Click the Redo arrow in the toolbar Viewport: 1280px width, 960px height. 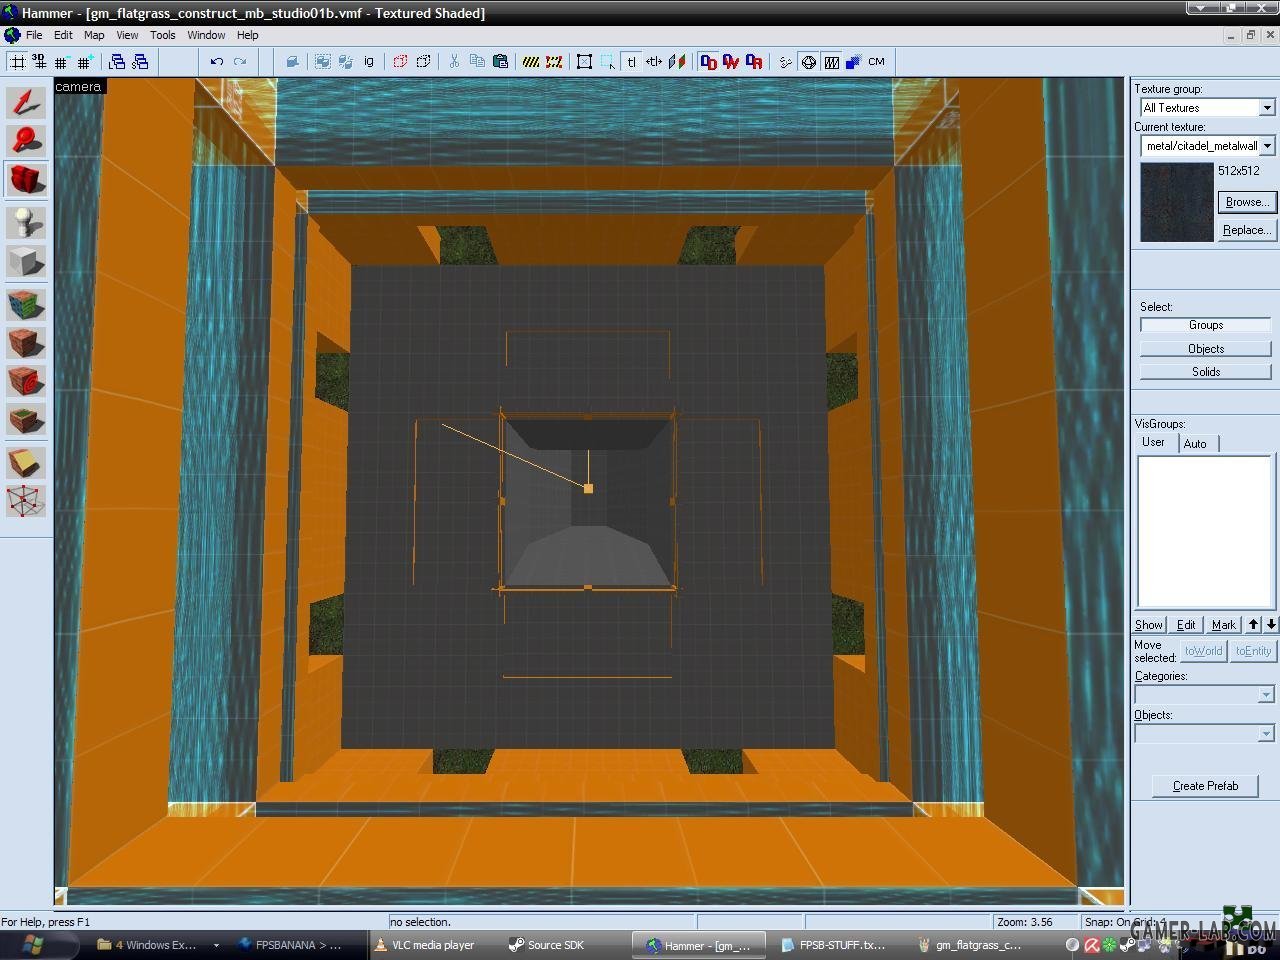pos(240,62)
